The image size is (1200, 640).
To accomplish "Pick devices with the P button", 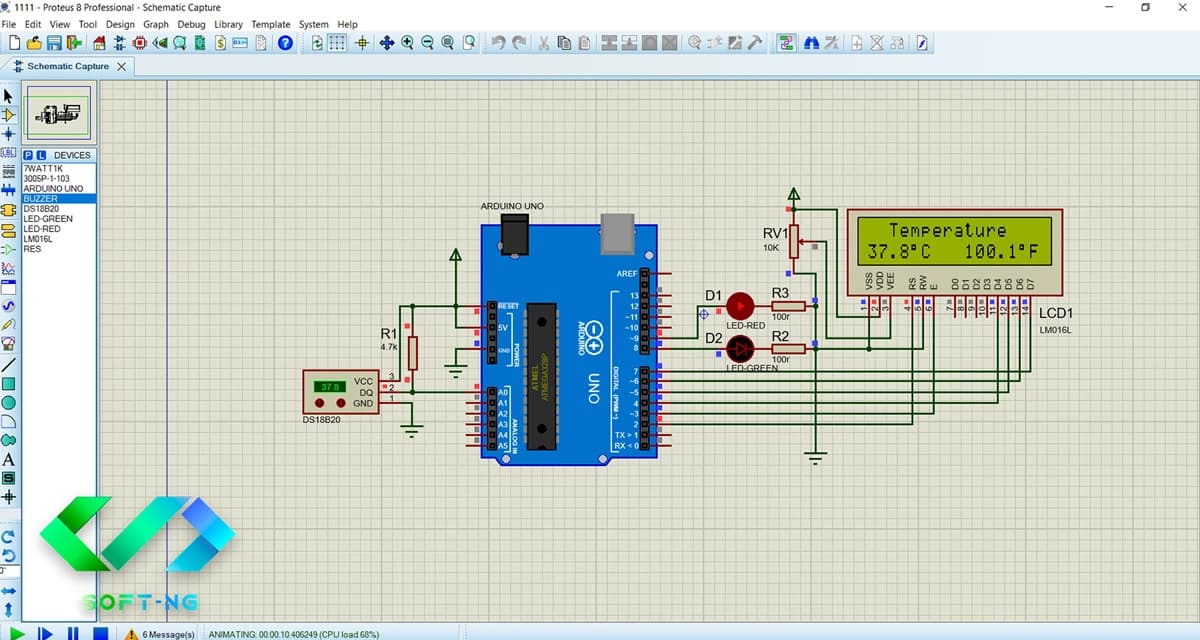I will click(28, 155).
